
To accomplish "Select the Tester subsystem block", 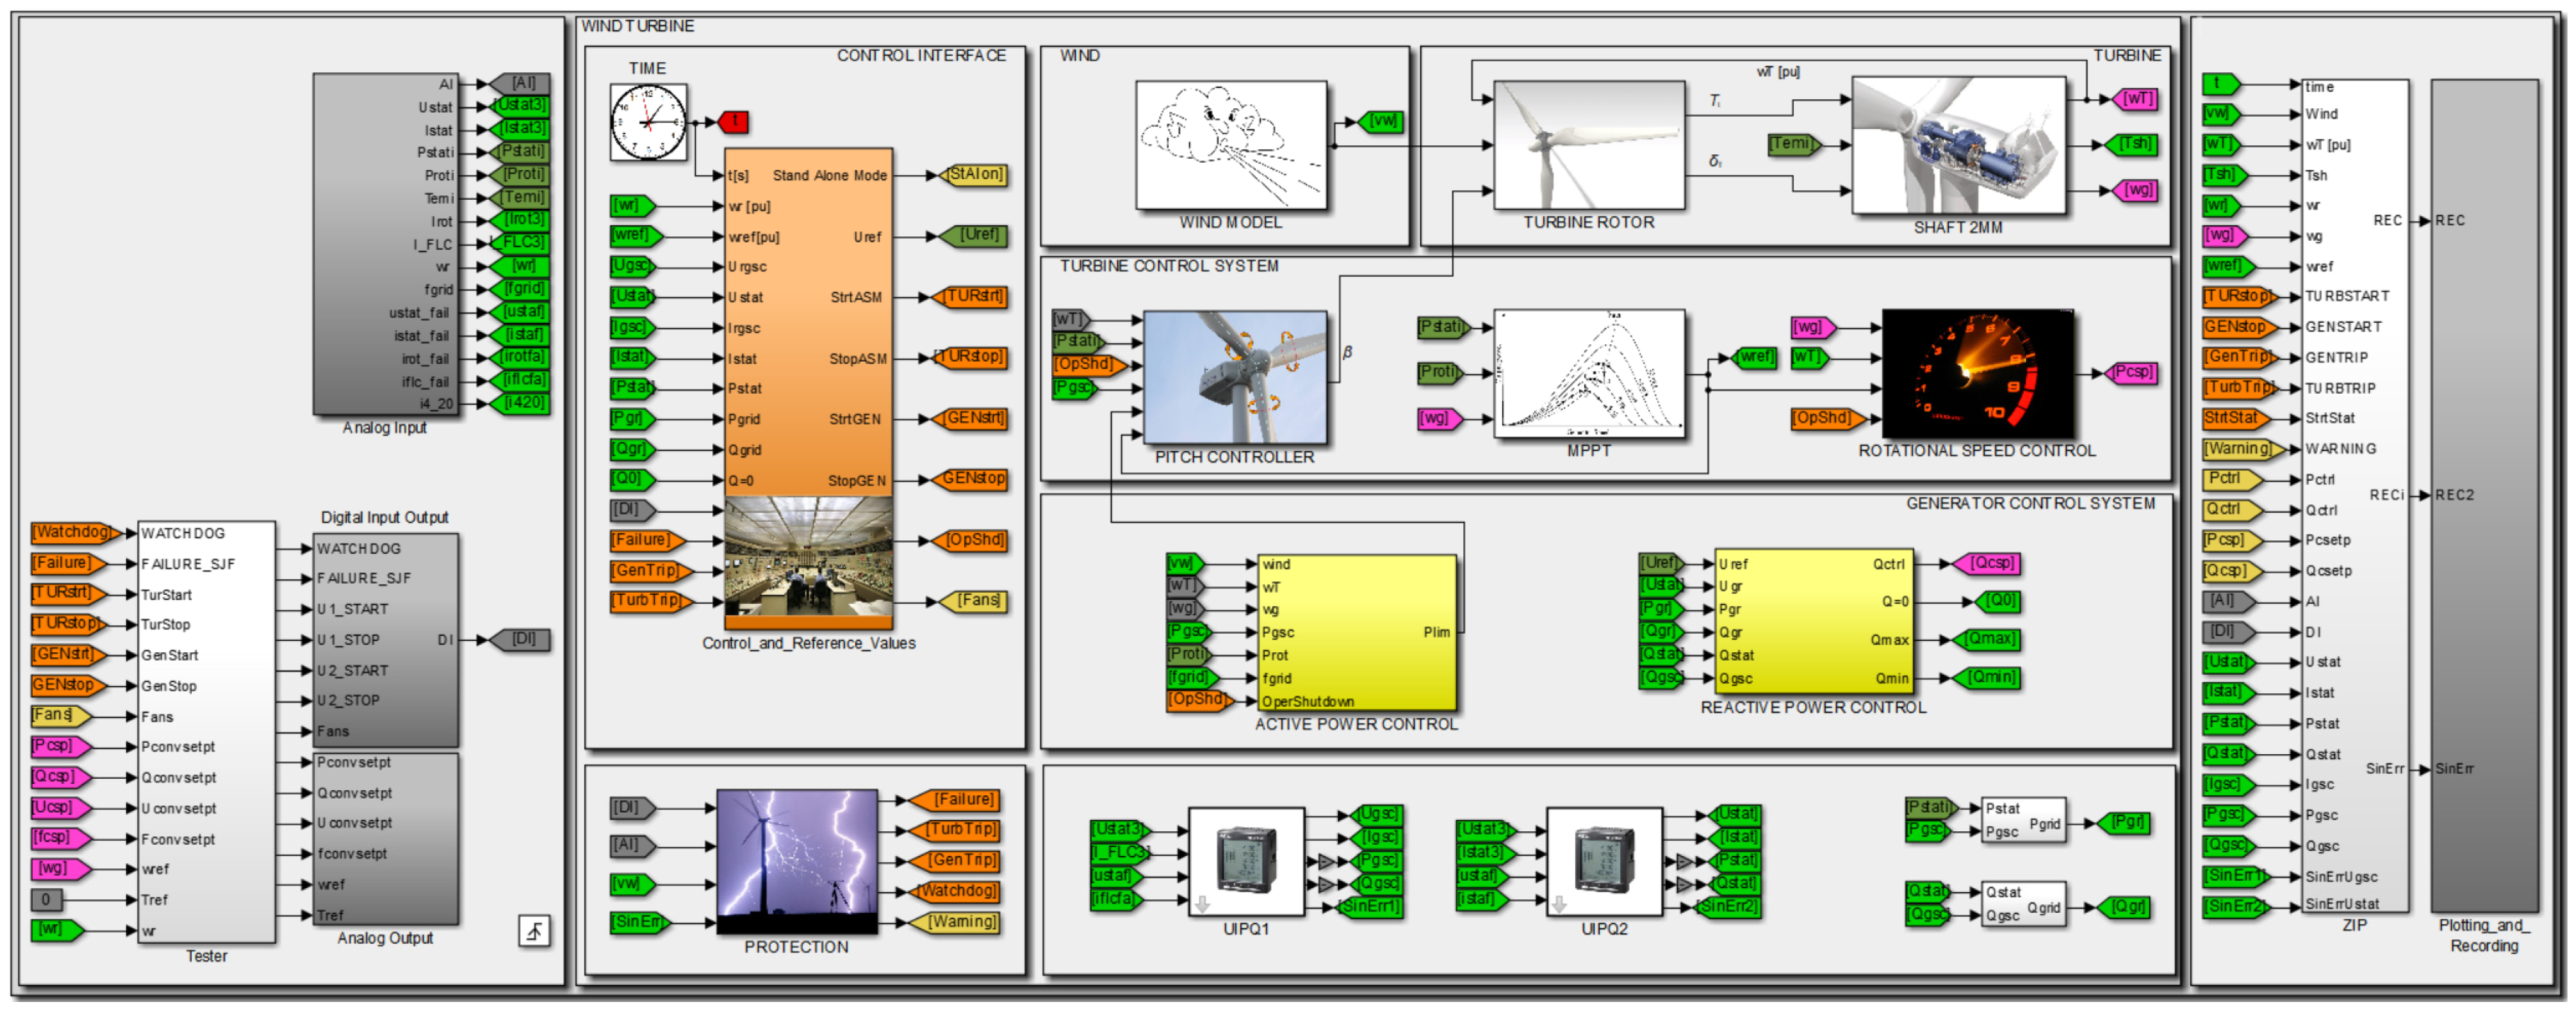I will coord(206,731).
